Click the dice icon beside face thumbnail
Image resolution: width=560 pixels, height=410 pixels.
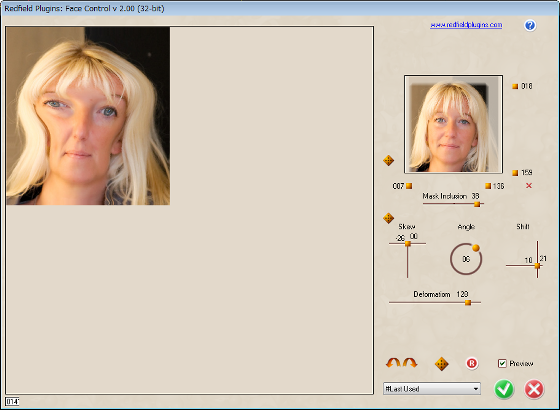point(388,160)
